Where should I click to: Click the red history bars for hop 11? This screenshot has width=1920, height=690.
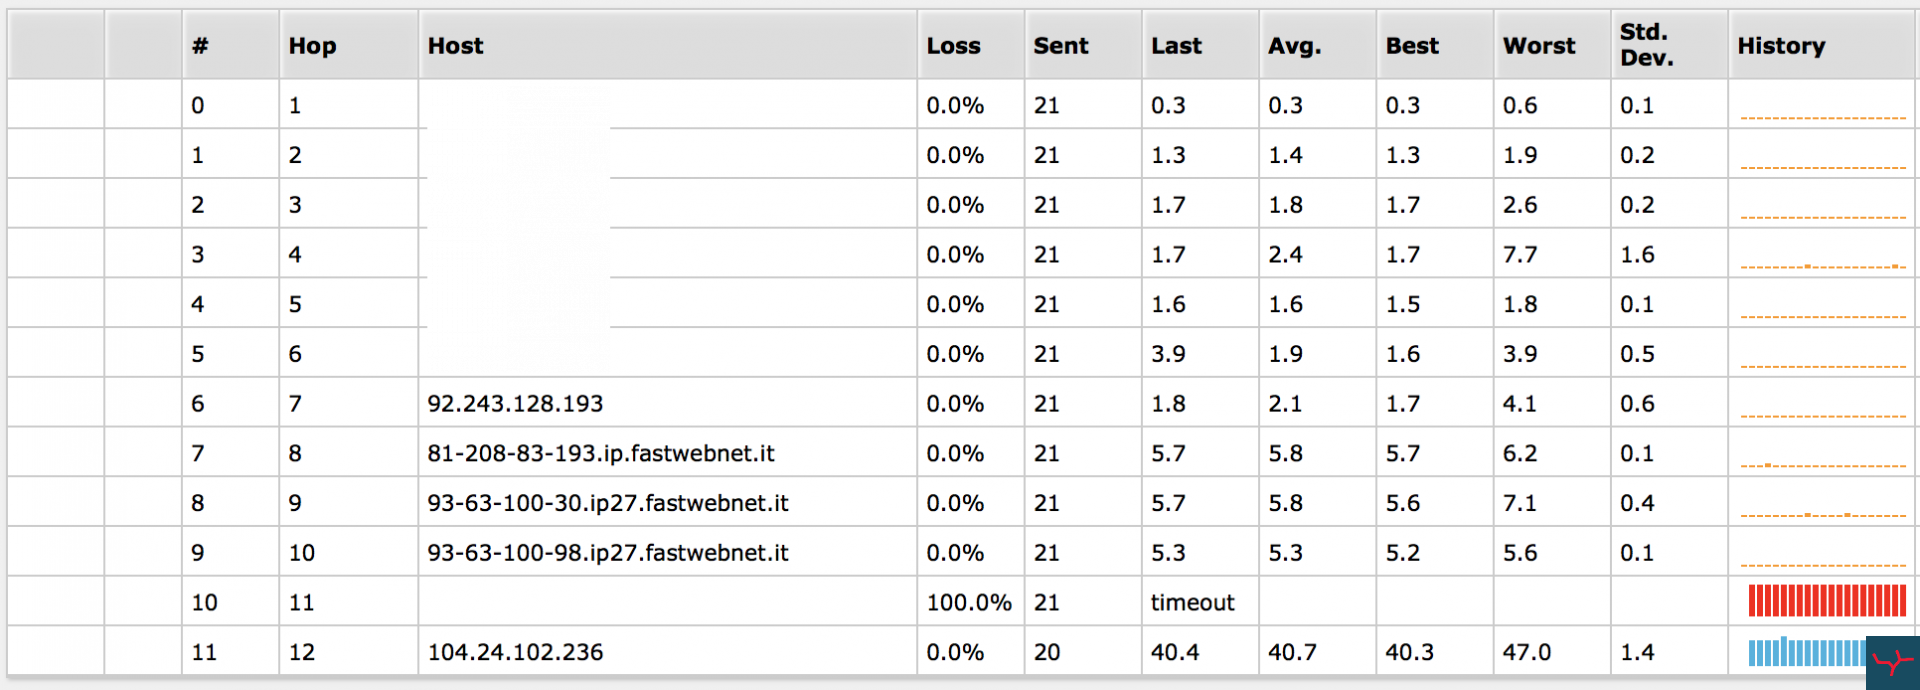coord(1827,601)
